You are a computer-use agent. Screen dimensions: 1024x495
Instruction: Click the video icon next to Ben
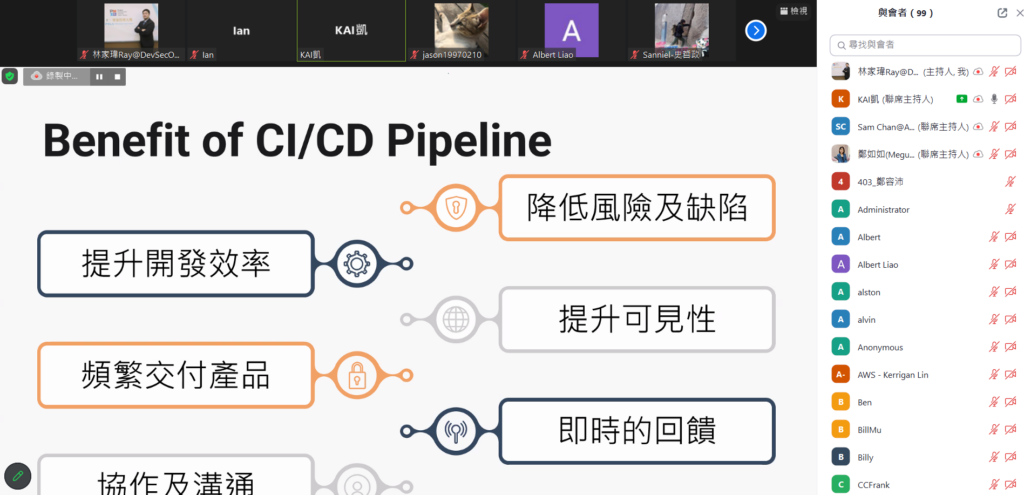1011,402
